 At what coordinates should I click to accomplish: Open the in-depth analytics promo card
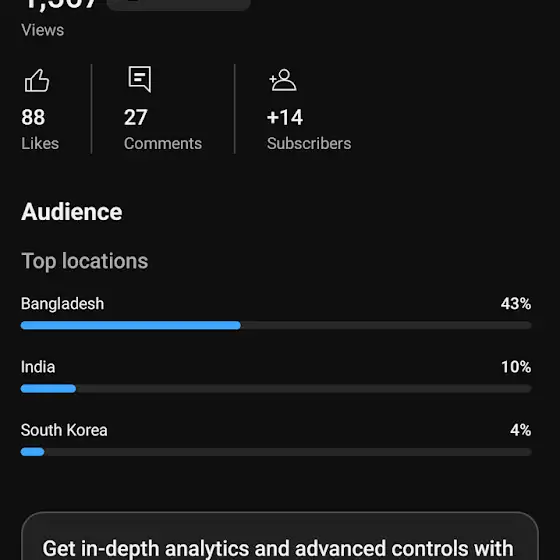[x=280, y=536]
